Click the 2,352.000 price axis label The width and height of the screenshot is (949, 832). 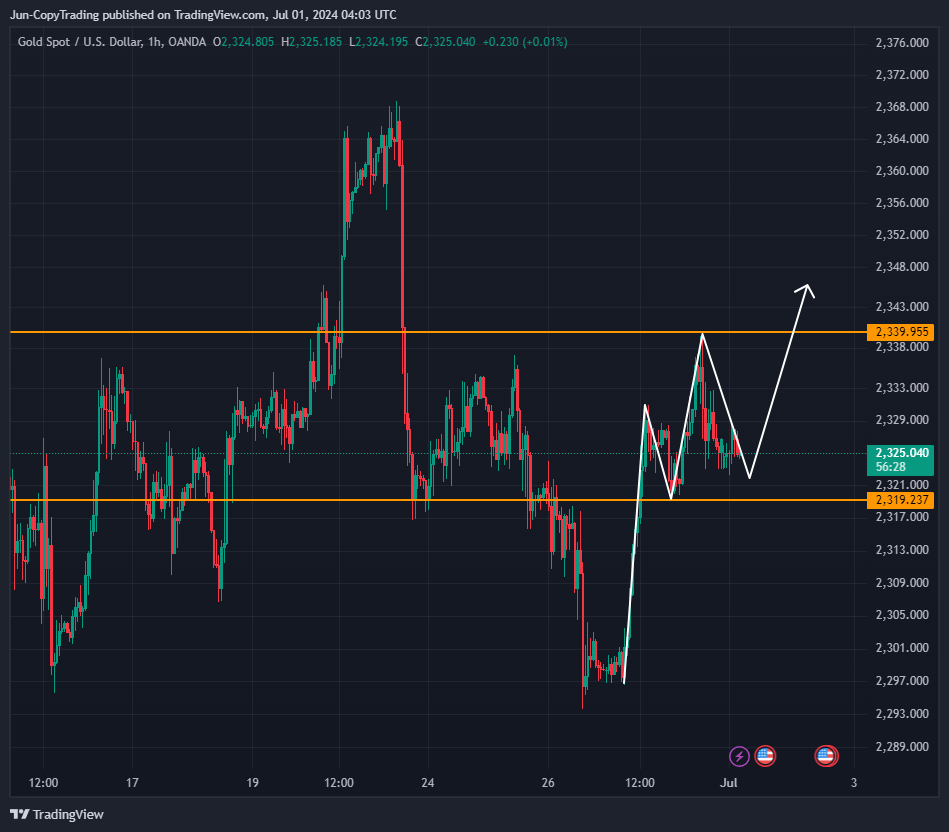[902, 235]
